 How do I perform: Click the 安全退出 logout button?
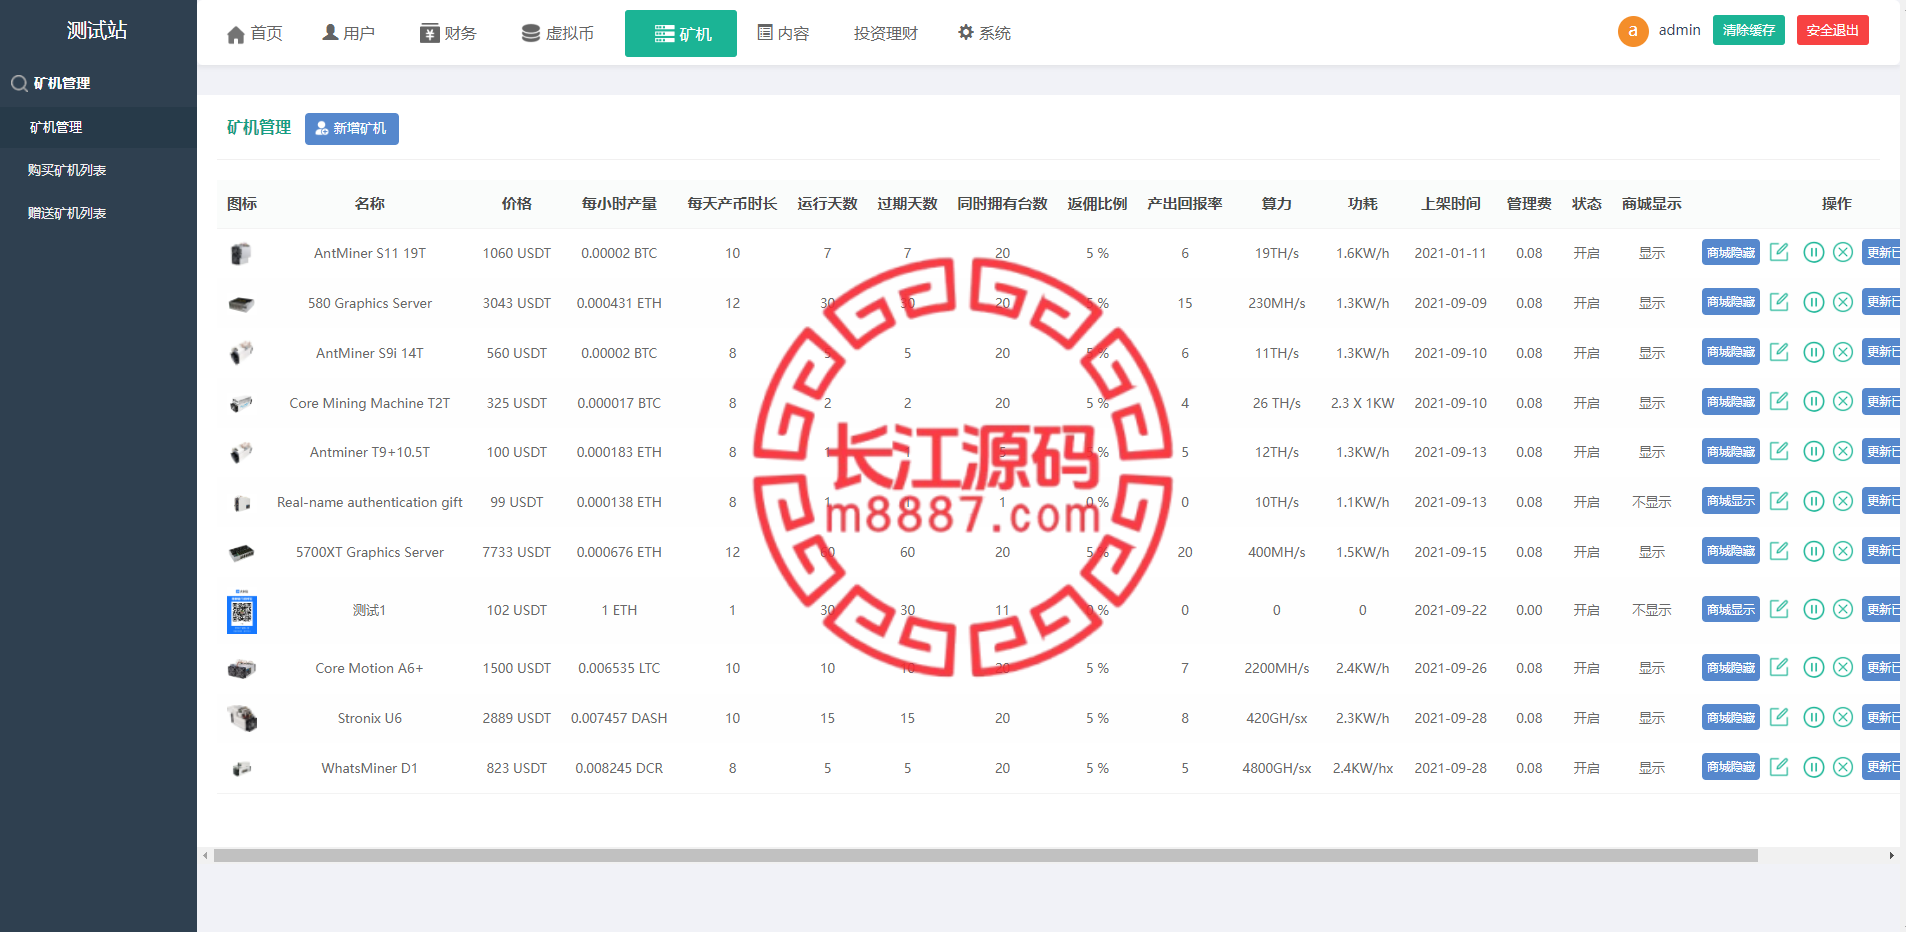point(1833,30)
